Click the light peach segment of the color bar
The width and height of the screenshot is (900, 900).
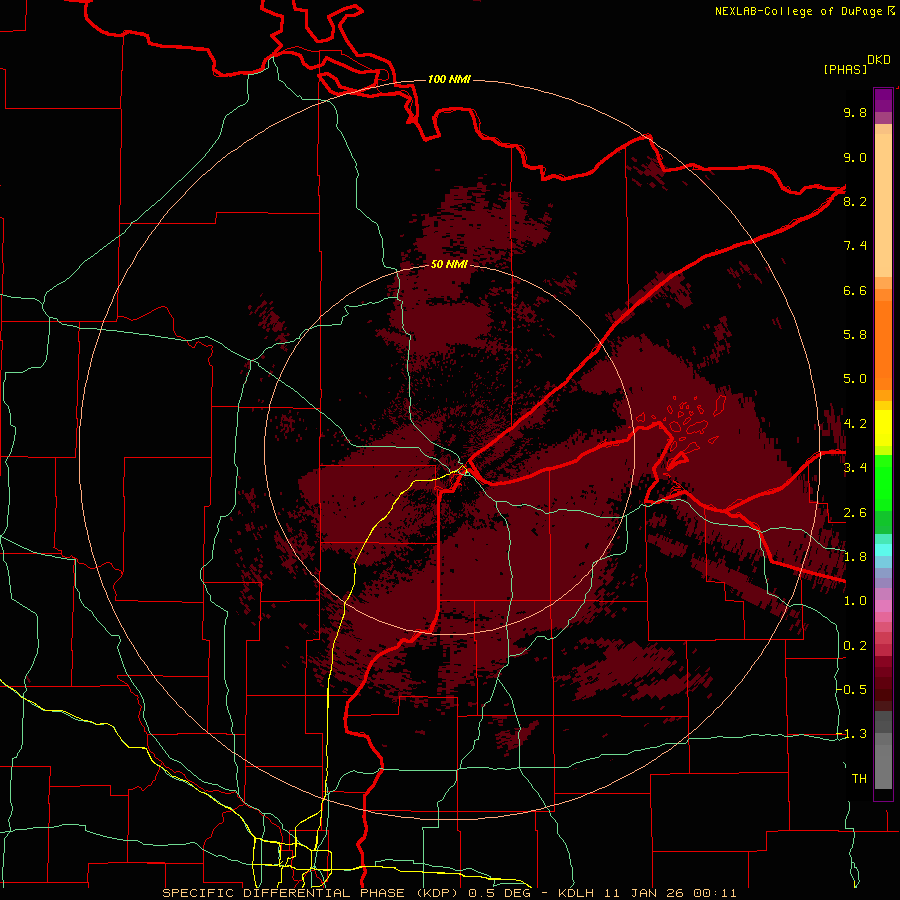(883, 205)
